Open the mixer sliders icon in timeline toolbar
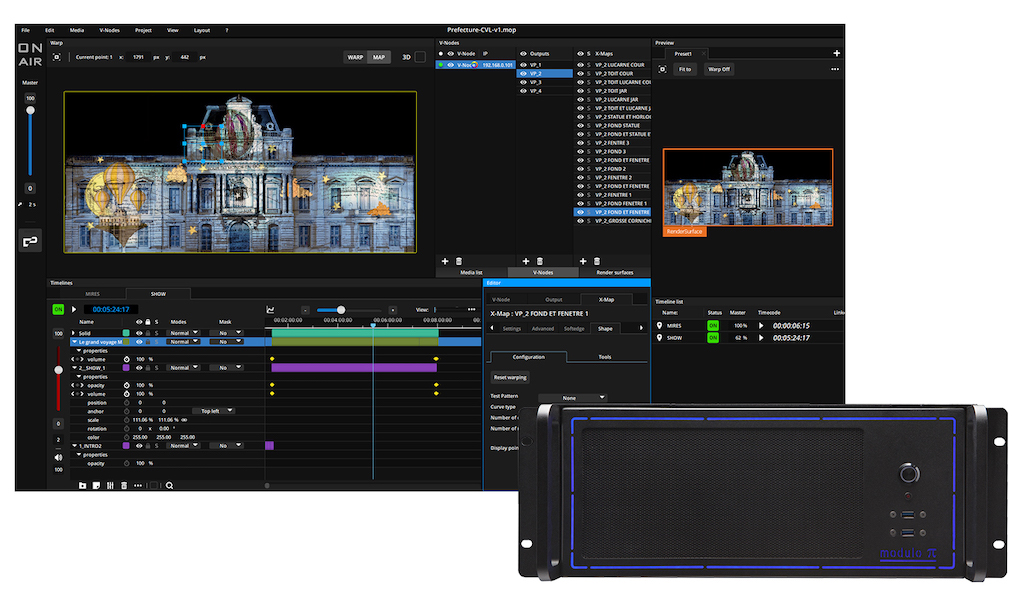This screenshot has height=599, width=1024. click(x=110, y=486)
